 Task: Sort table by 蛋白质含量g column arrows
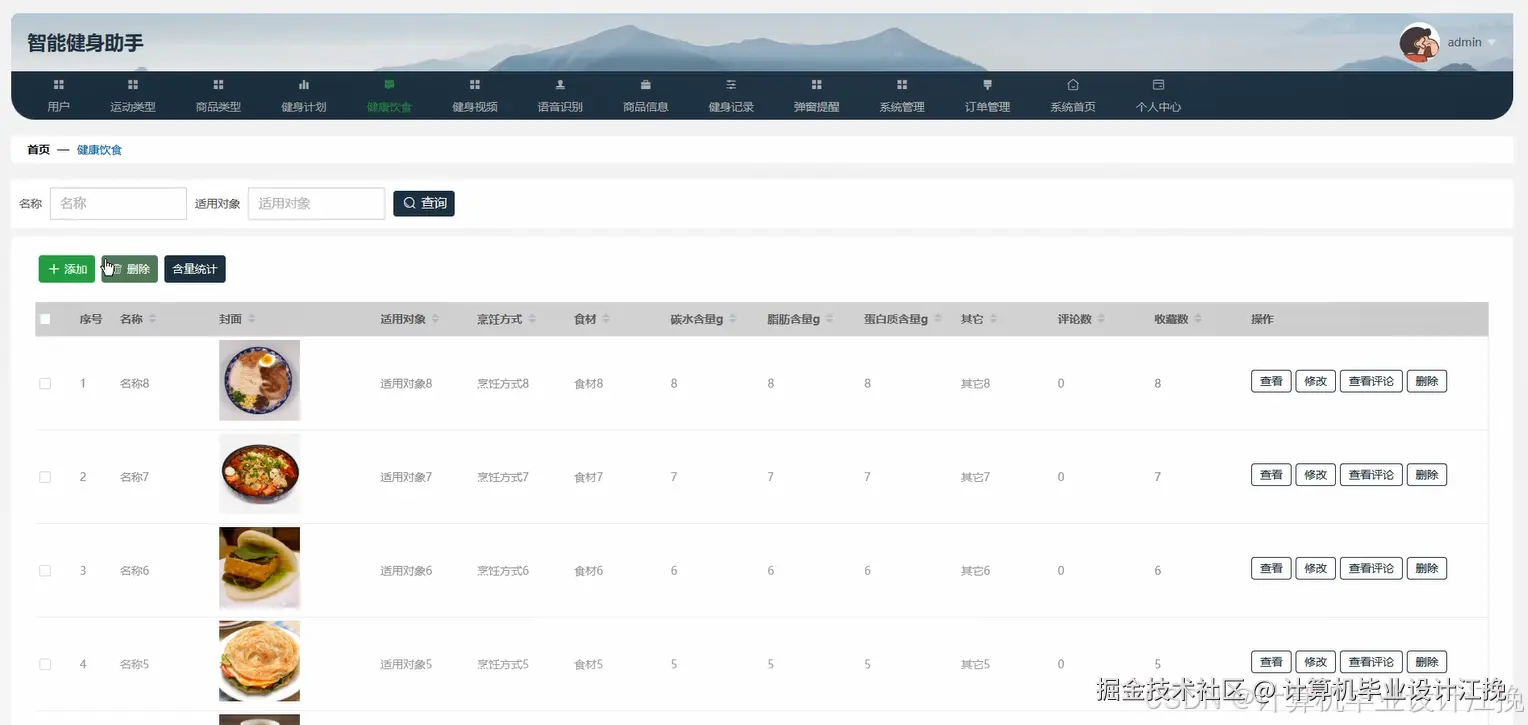point(938,319)
